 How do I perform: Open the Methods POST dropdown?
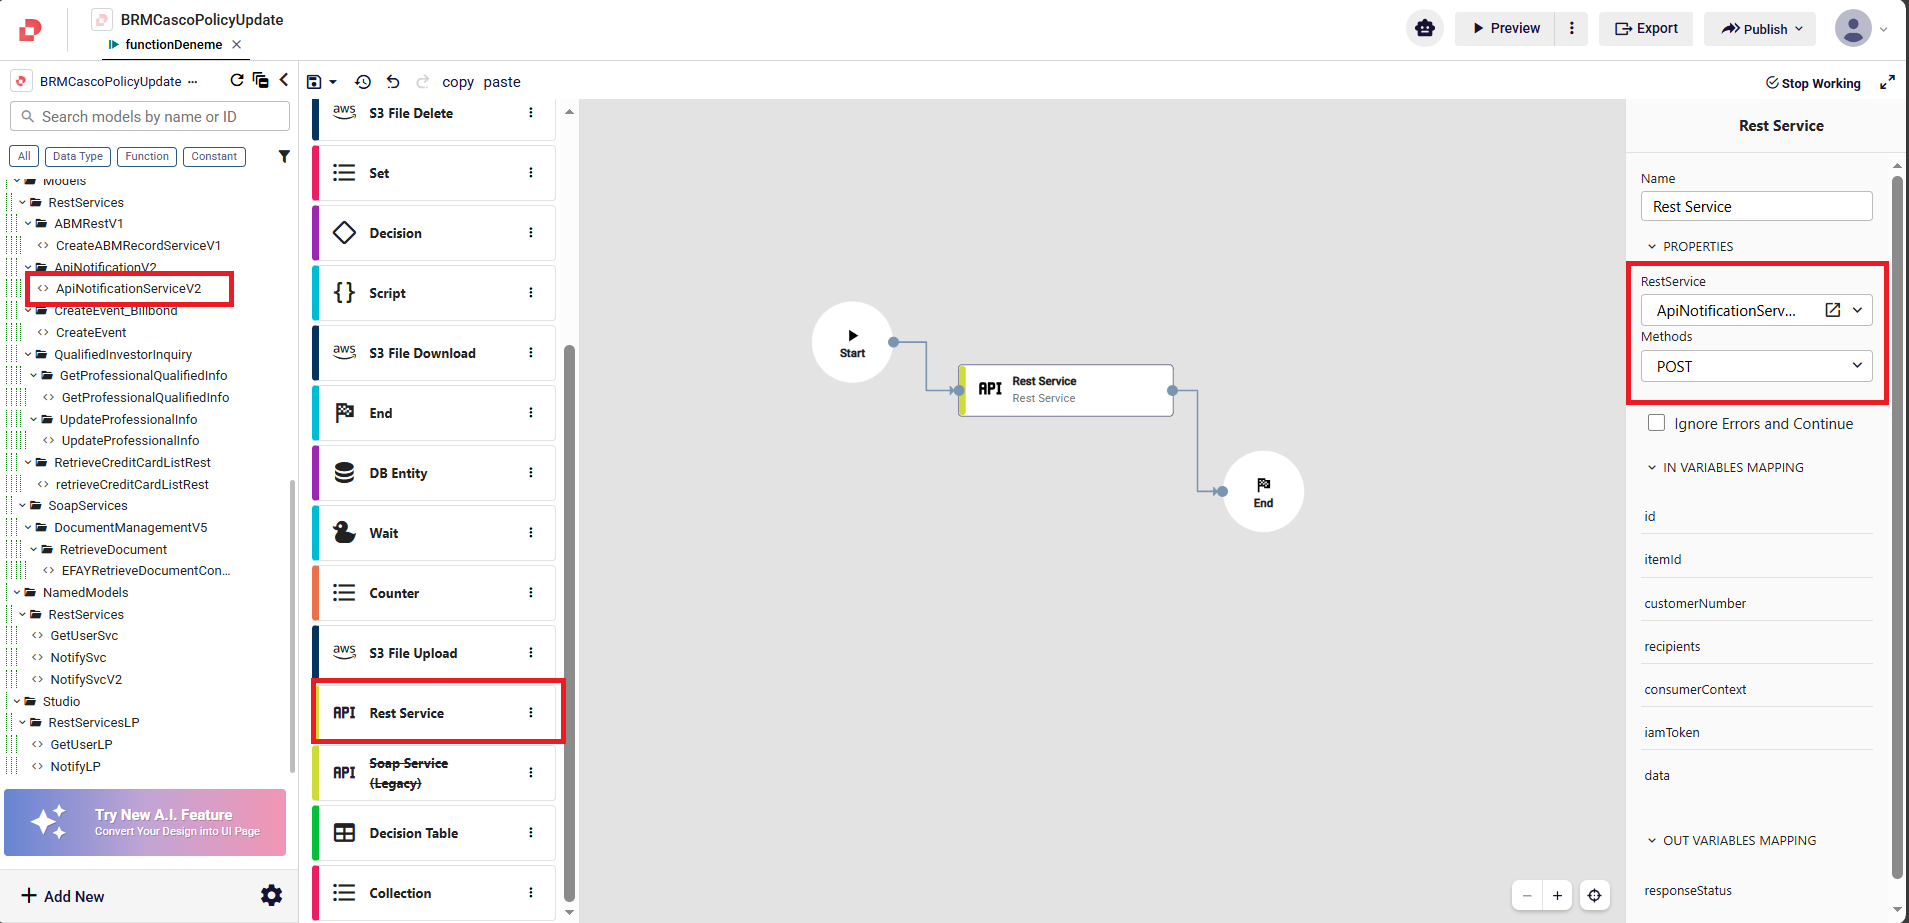1756,366
